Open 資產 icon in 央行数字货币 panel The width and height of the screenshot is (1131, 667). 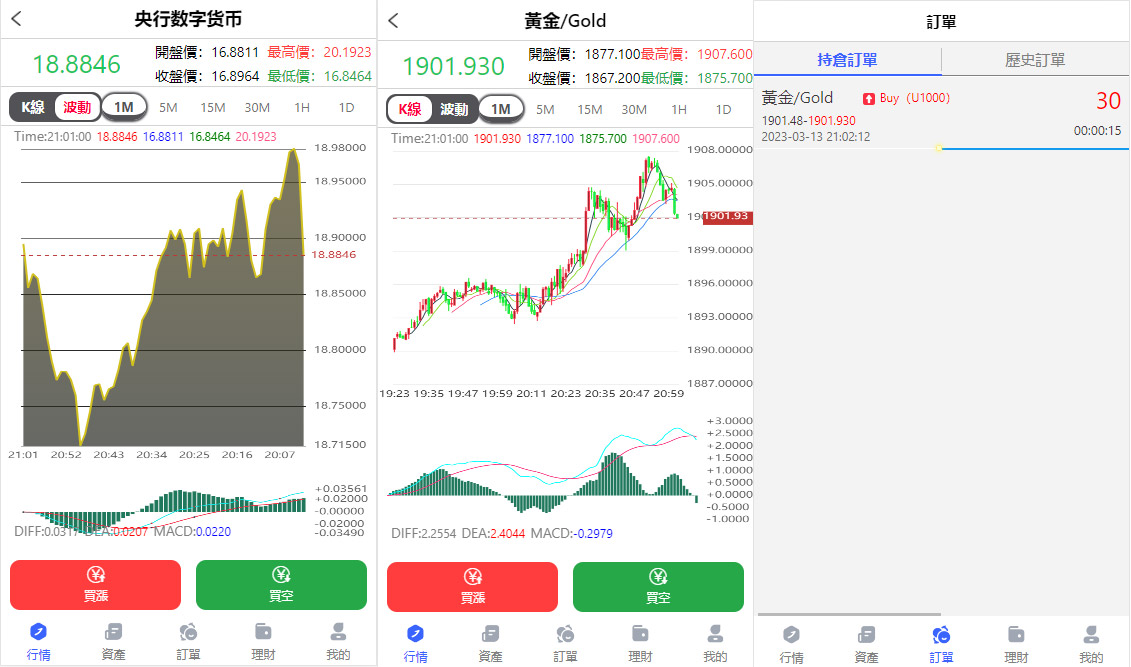coord(113,632)
